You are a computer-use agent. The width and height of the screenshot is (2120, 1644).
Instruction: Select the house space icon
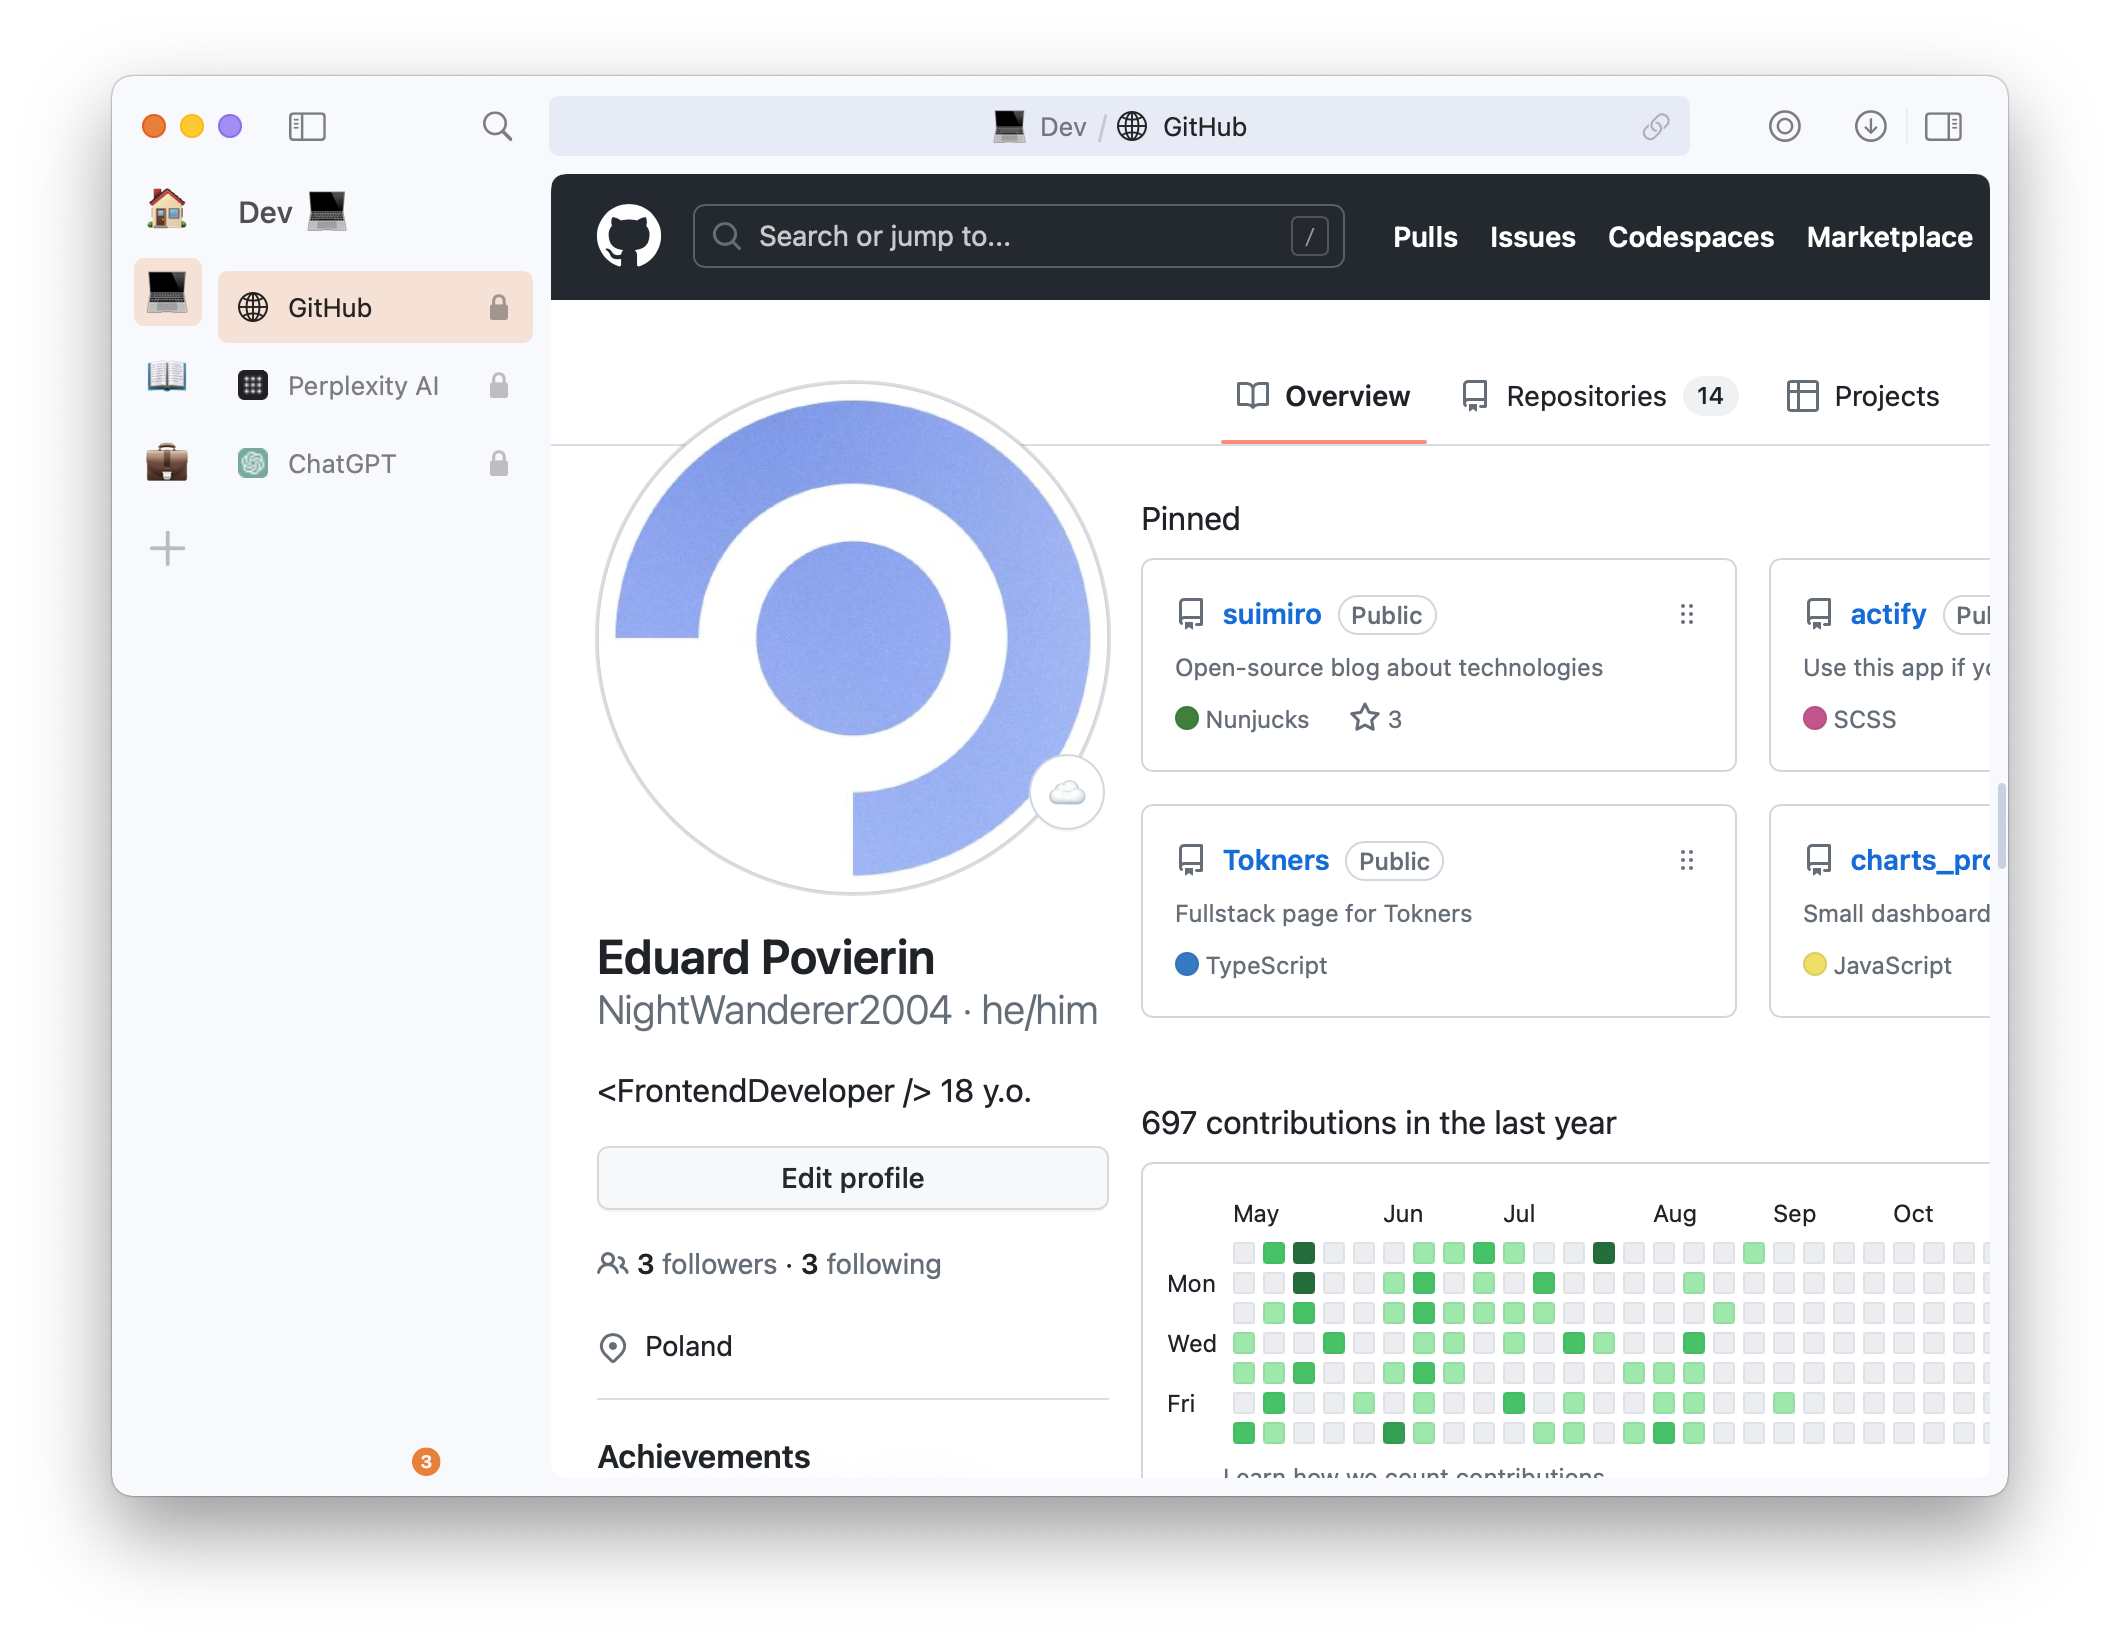(x=167, y=210)
